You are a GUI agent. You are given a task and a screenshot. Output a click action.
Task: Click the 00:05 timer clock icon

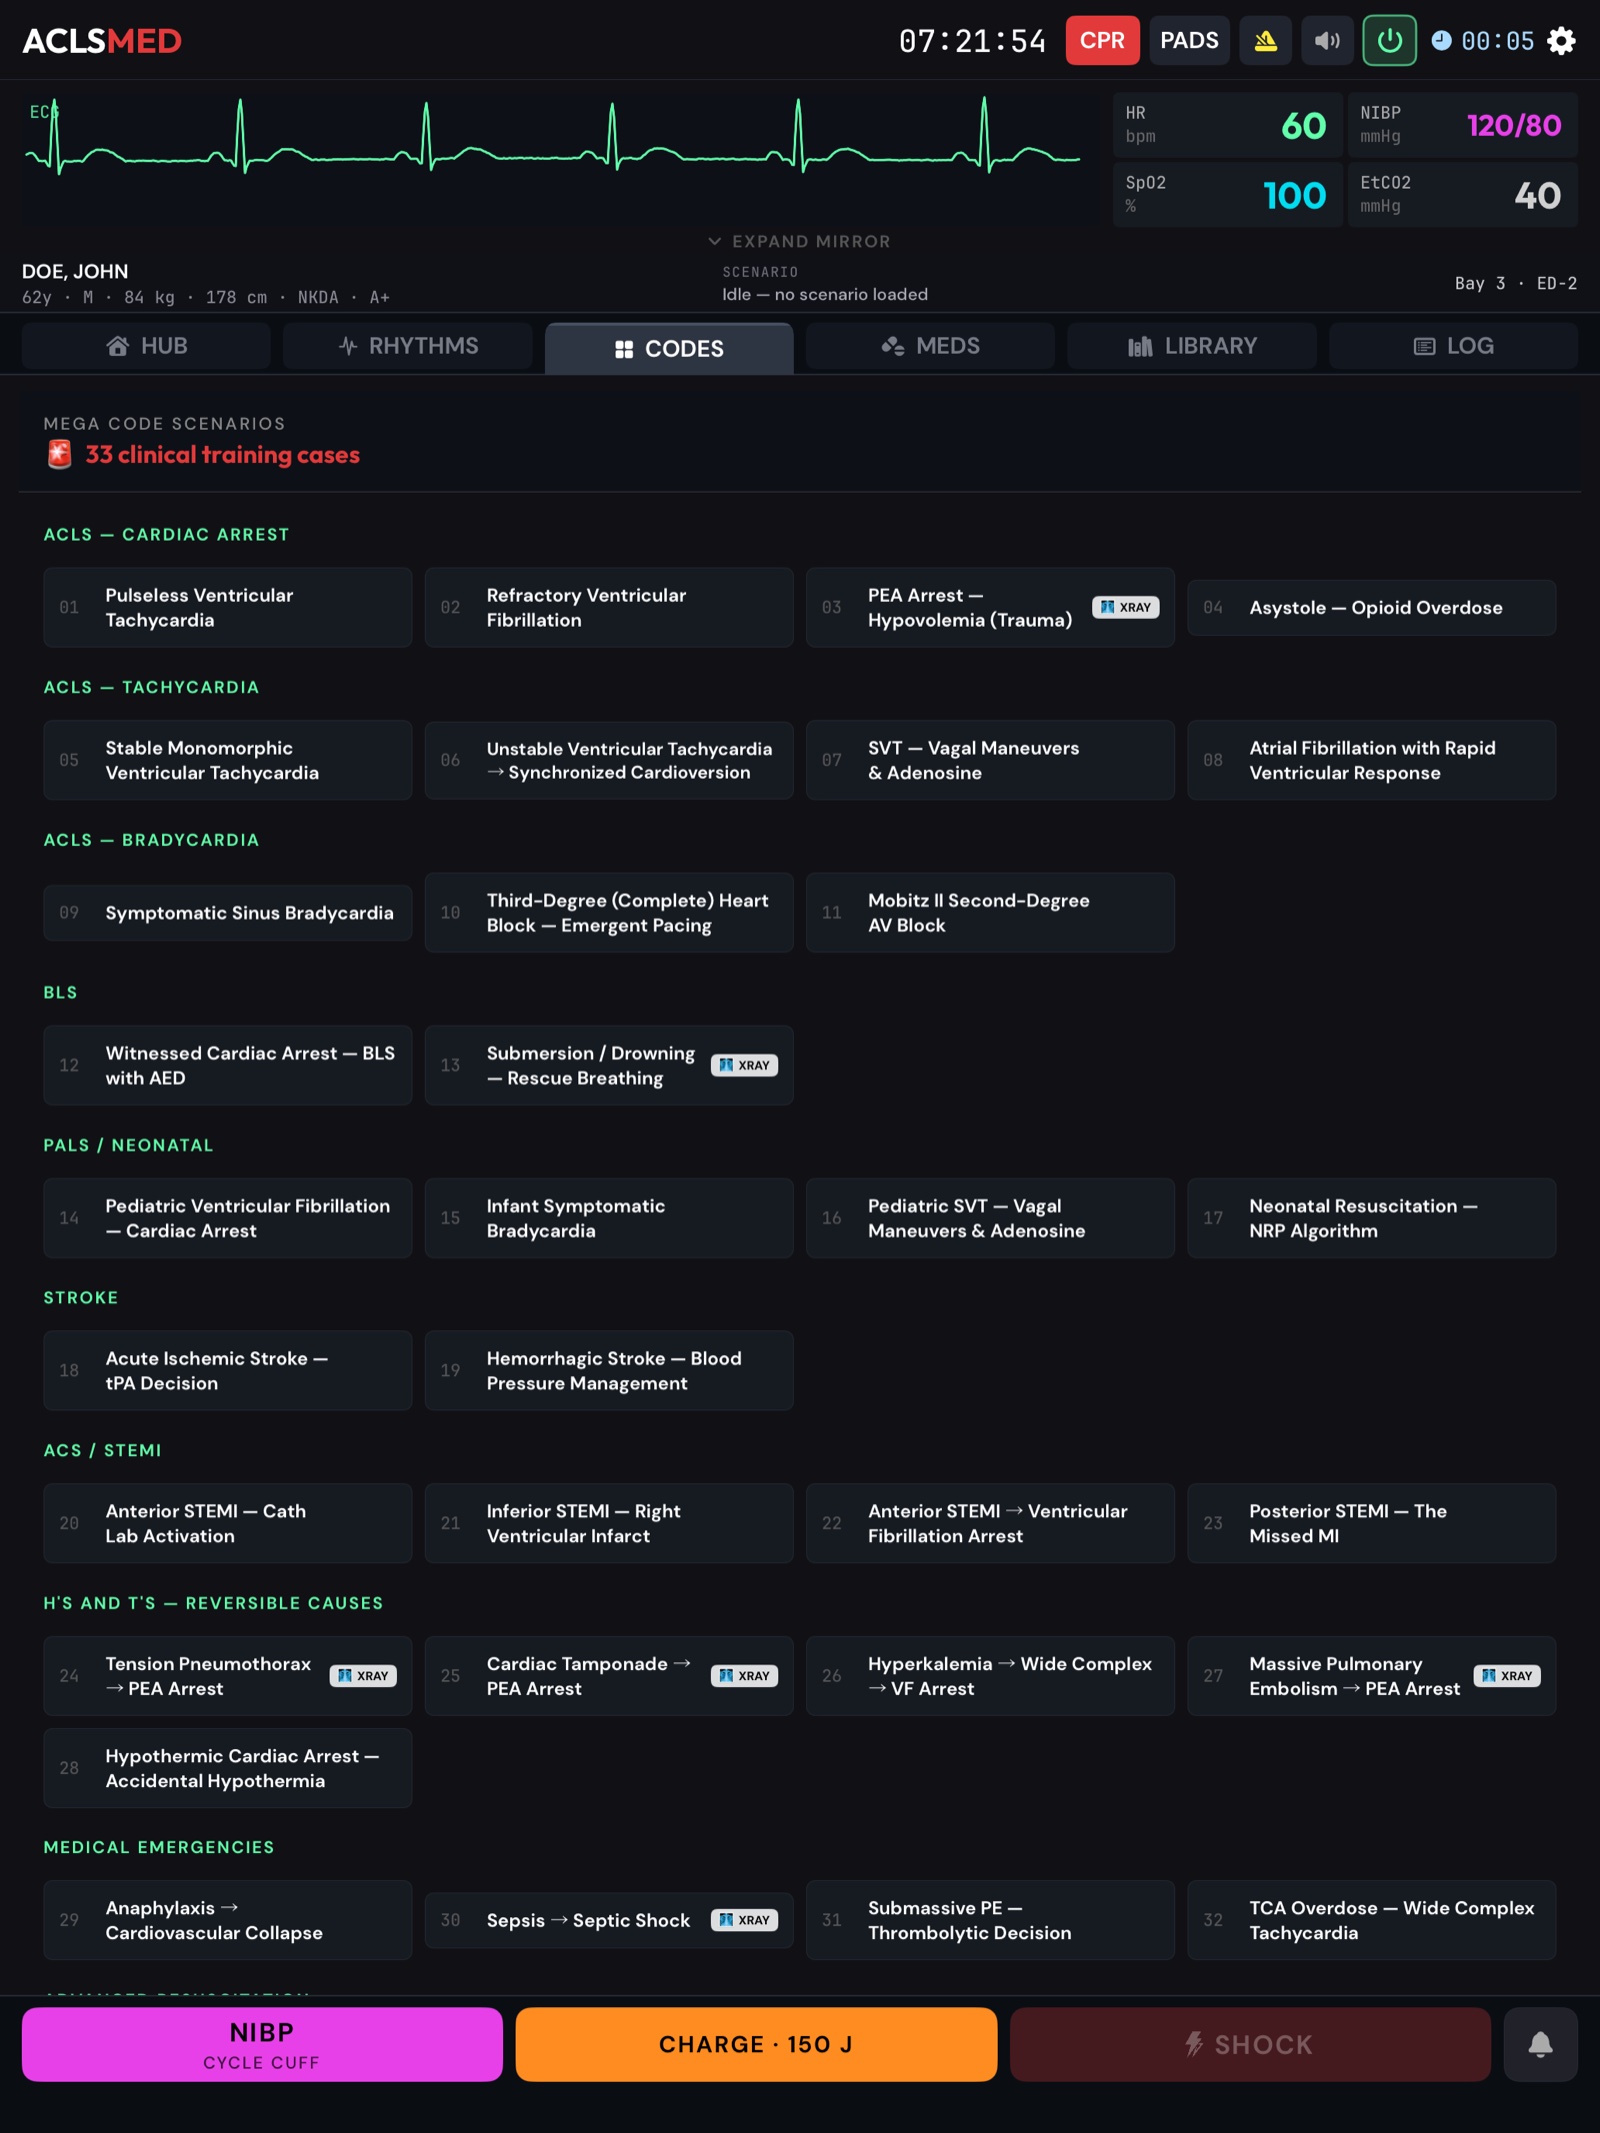pos(1441,41)
